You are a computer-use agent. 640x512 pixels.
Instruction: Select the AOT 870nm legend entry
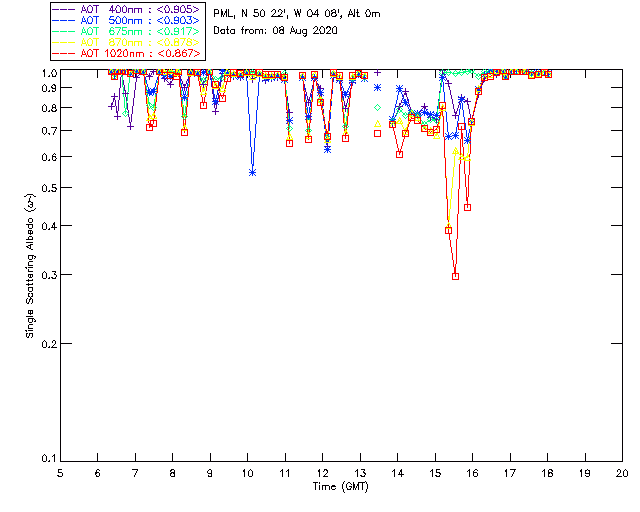click(x=127, y=42)
